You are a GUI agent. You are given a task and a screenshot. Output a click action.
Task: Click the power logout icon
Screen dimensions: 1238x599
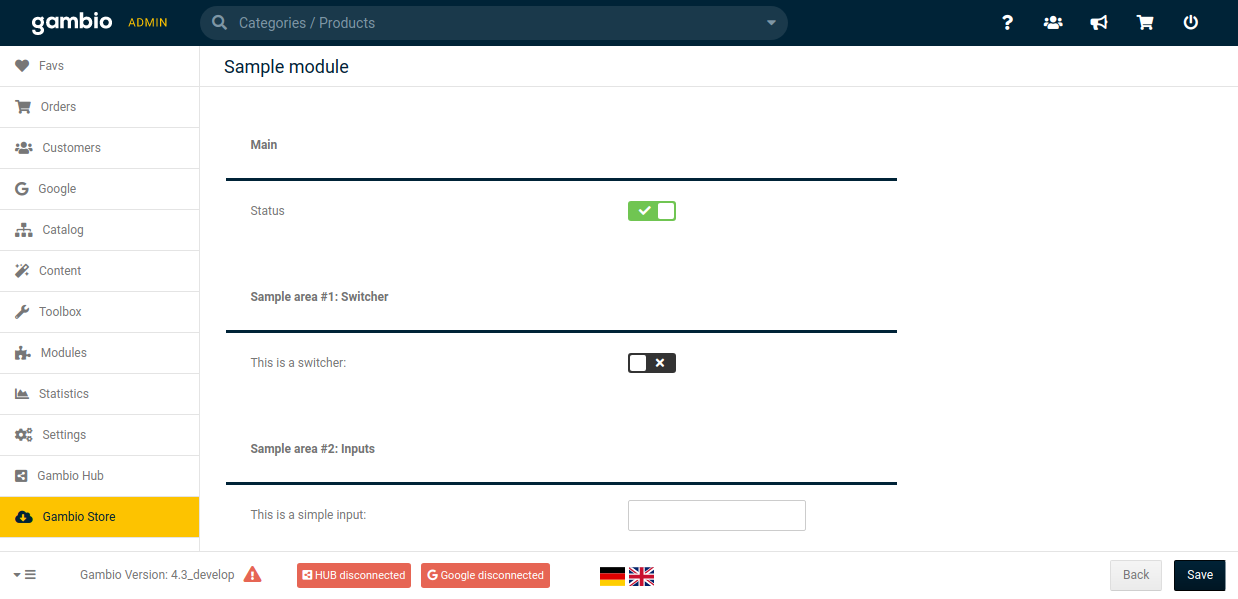coord(1191,23)
